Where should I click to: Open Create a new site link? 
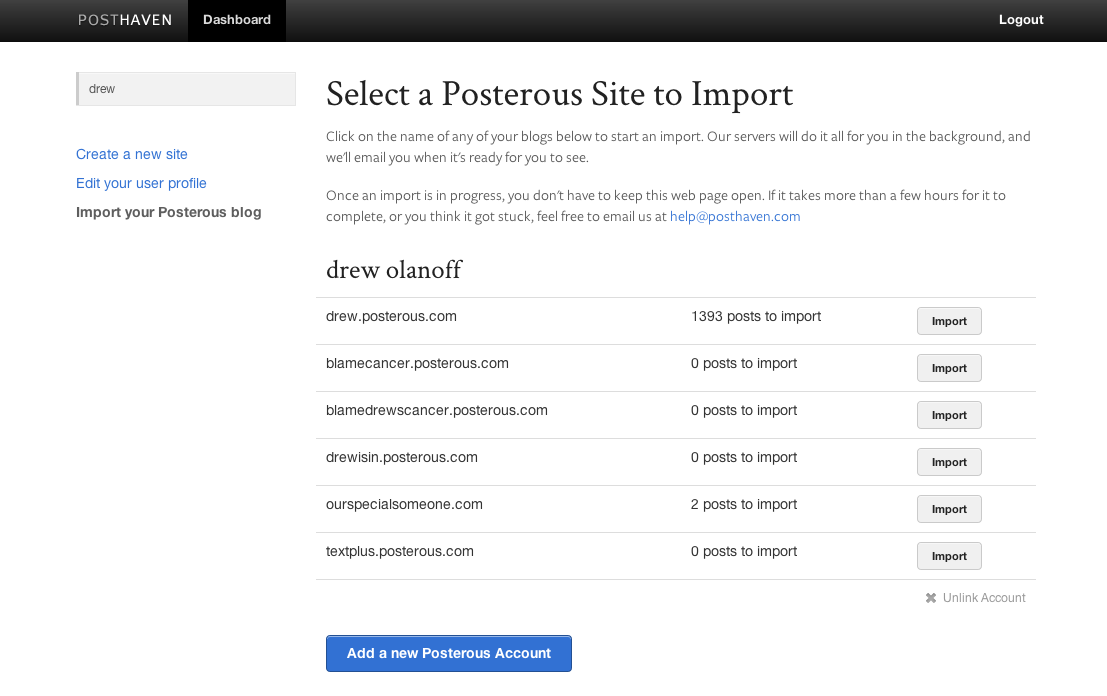[132, 154]
